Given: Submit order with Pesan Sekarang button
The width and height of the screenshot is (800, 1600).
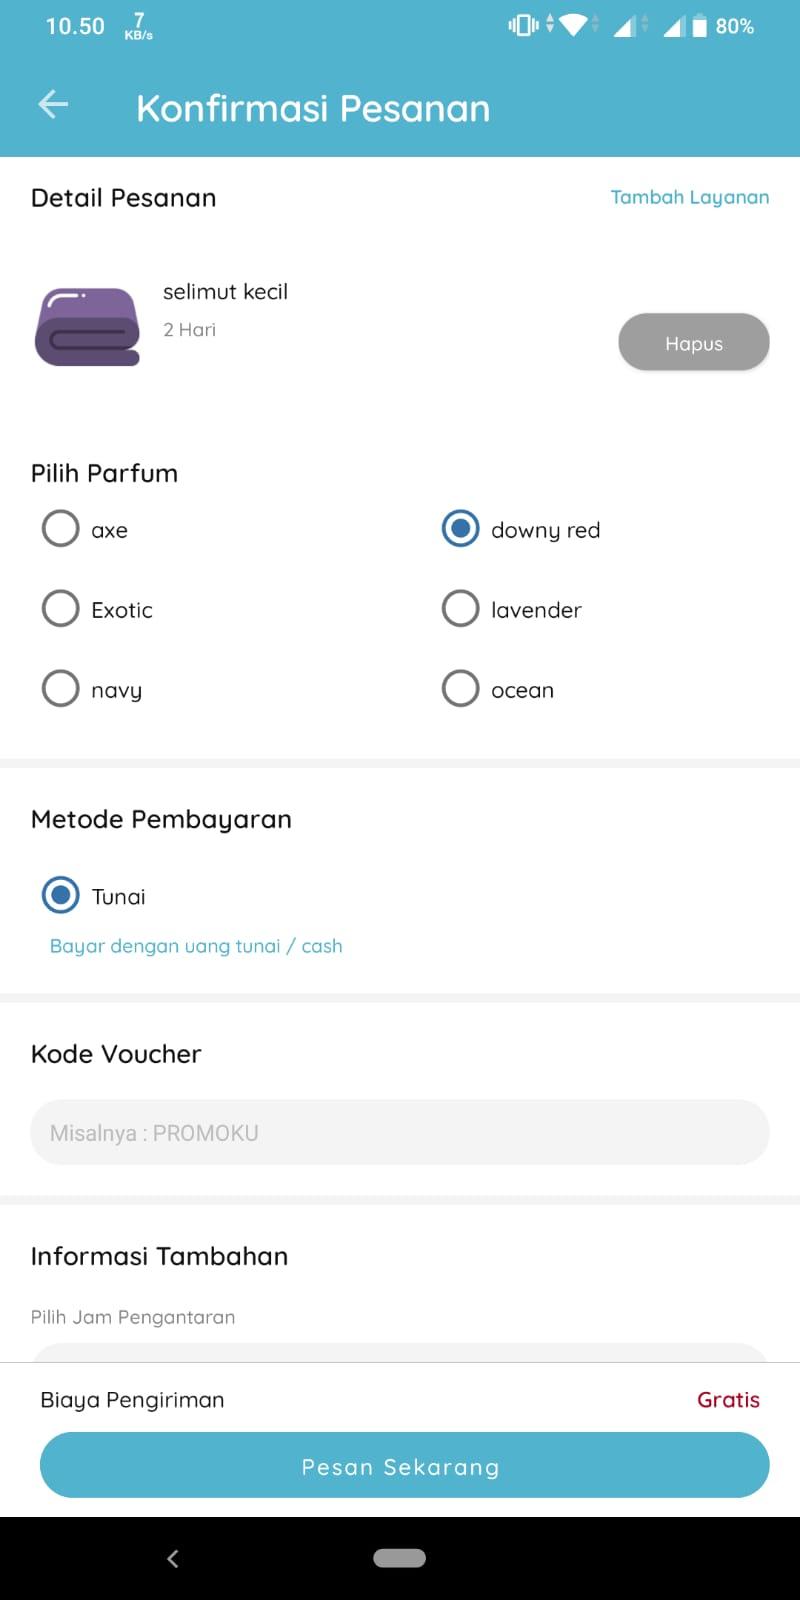Looking at the screenshot, I should (x=405, y=1465).
